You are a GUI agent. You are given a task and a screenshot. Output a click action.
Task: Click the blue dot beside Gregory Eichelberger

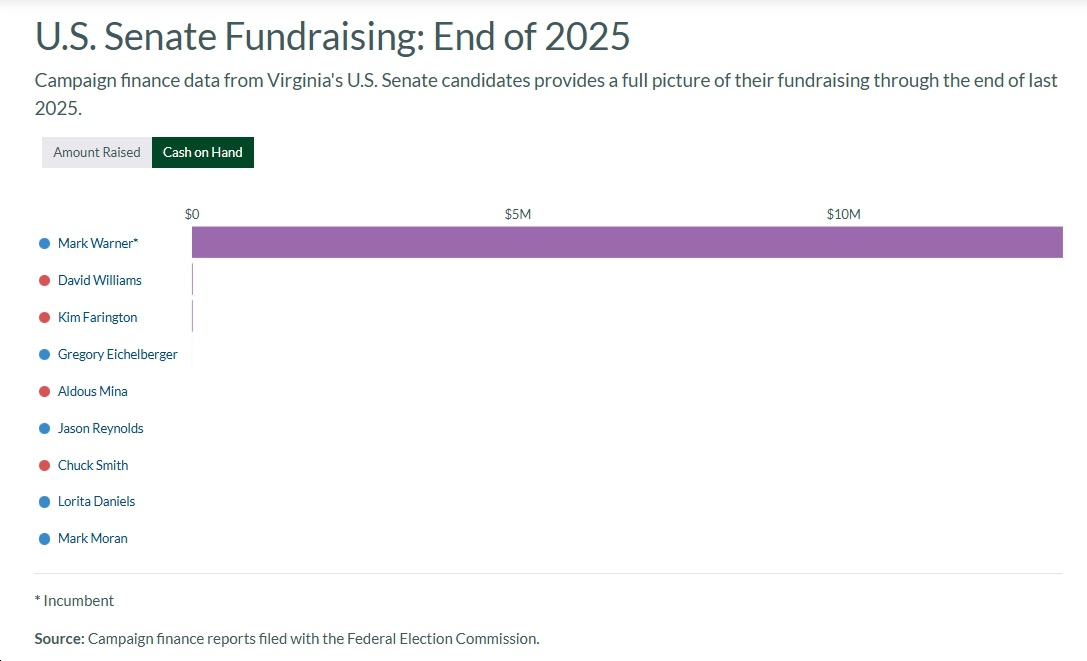44,354
